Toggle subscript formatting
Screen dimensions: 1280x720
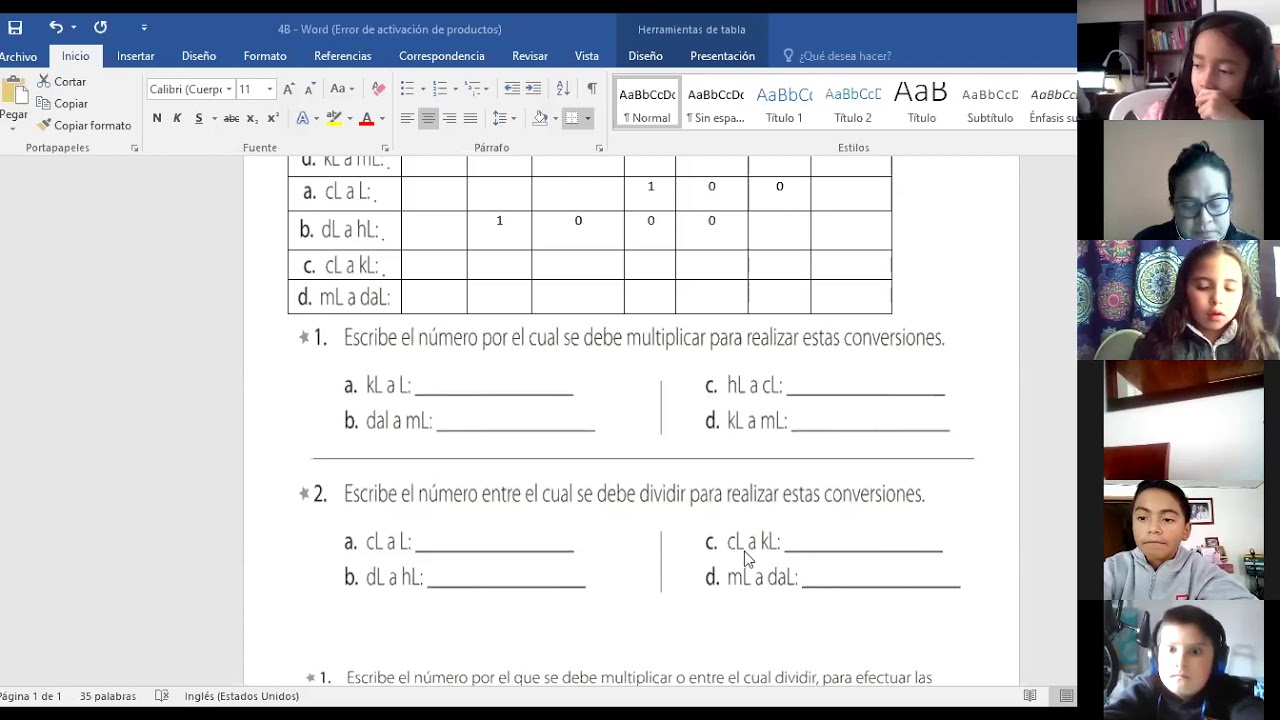(252, 119)
